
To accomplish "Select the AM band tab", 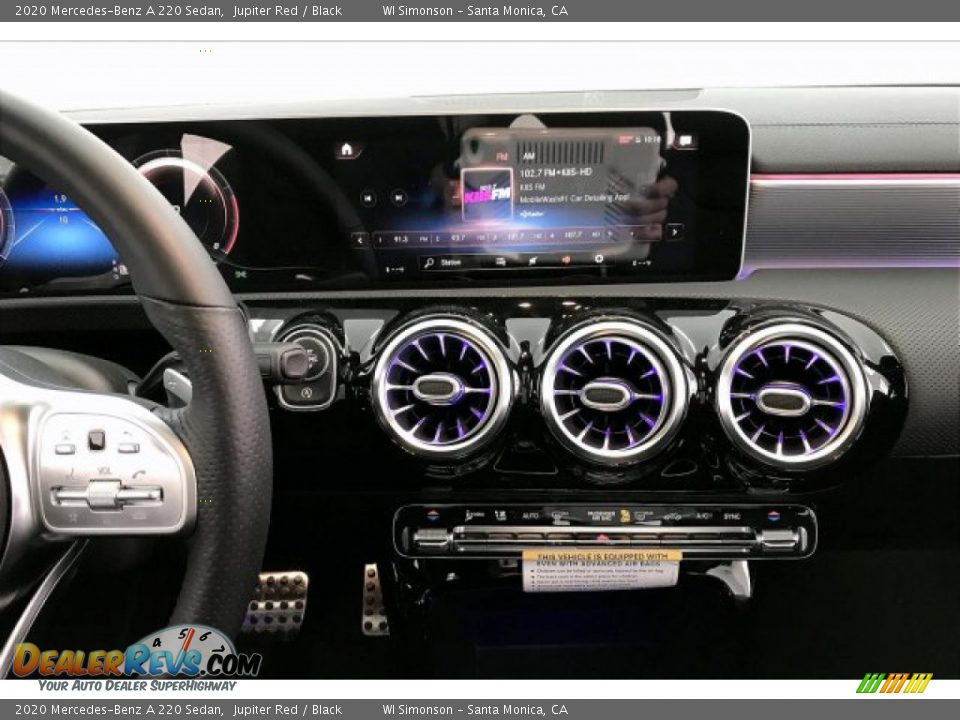I will 529,157.
